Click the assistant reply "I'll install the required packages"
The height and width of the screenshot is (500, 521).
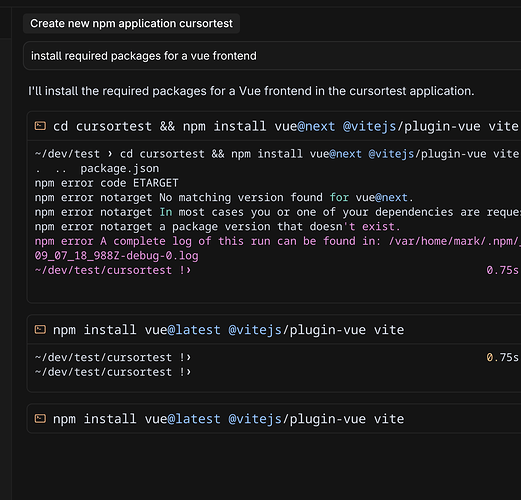[x=251, y=91]
